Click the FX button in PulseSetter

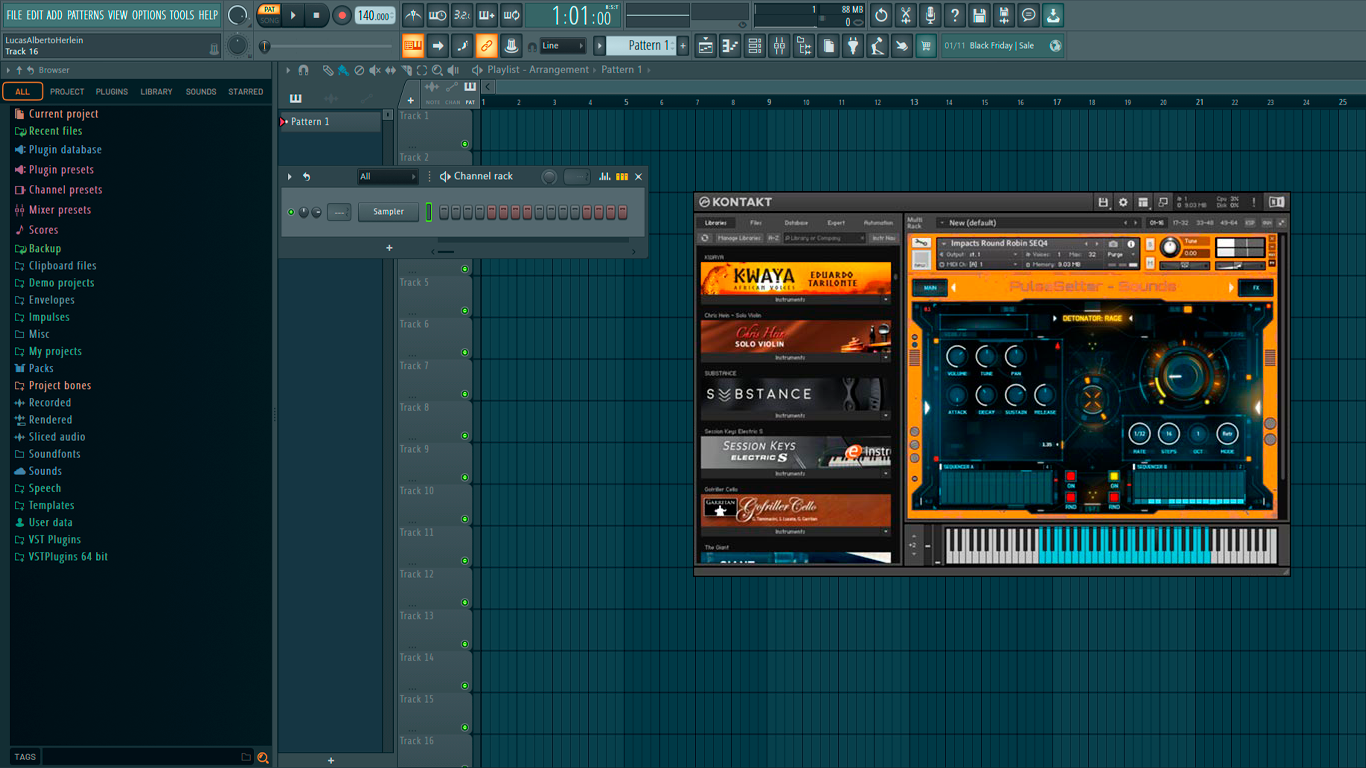[x=1256, y=288]
